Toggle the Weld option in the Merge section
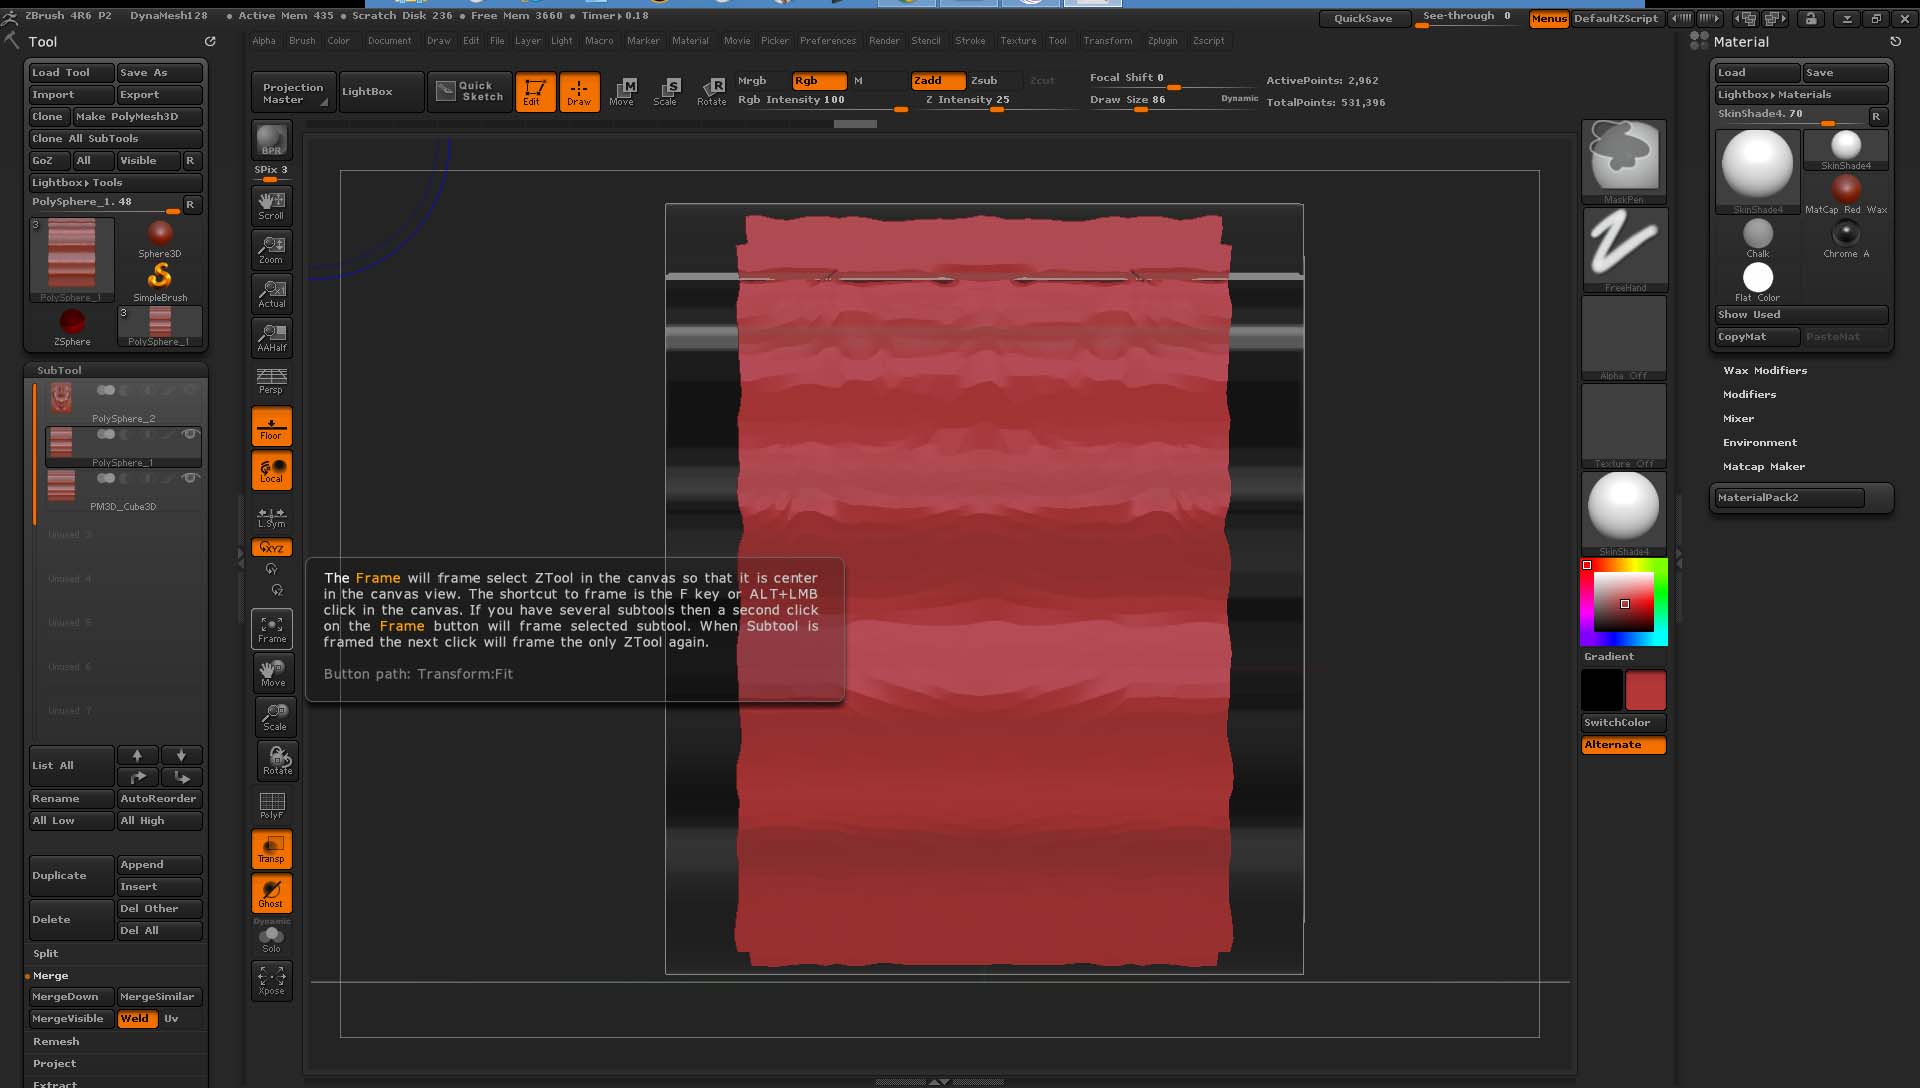Screen dimensions: 1920x1088 (136, 1019)
